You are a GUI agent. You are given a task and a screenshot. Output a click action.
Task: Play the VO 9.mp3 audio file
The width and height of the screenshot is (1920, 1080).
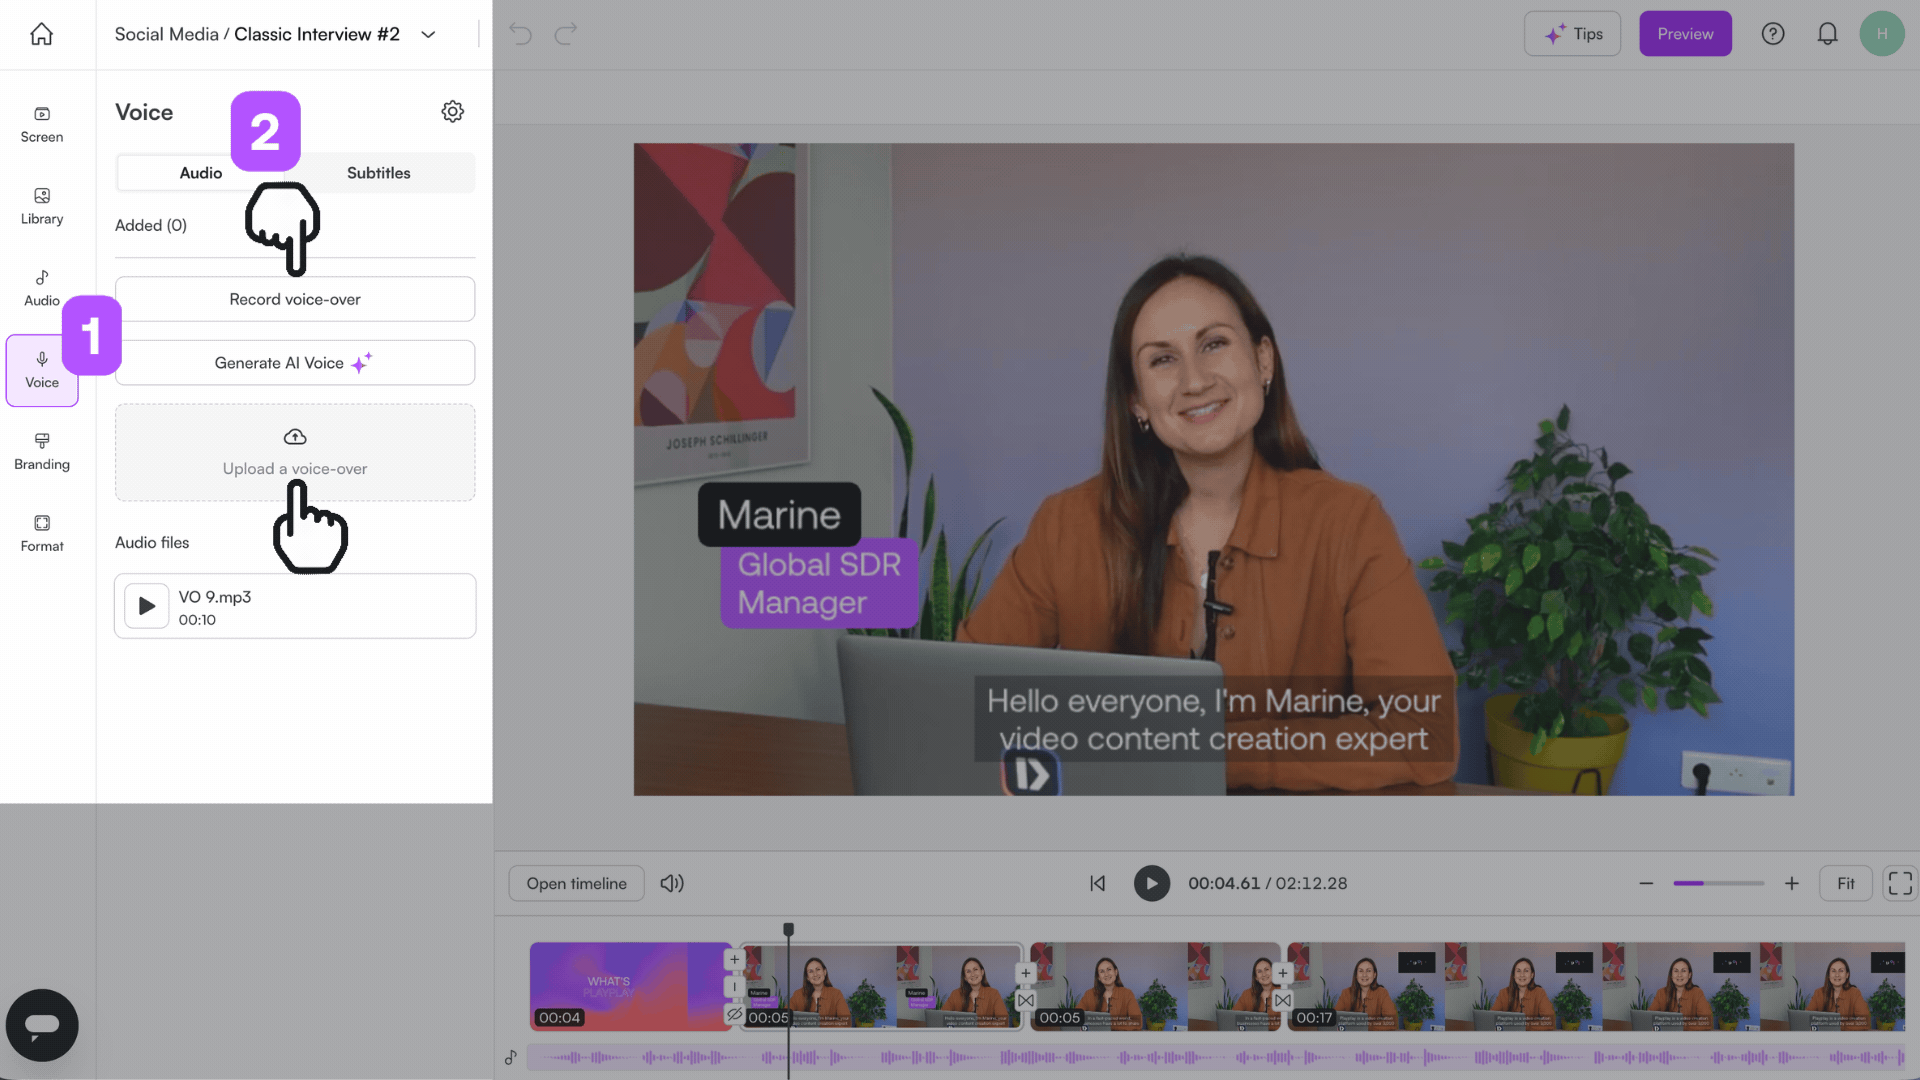tap(146, 606)
